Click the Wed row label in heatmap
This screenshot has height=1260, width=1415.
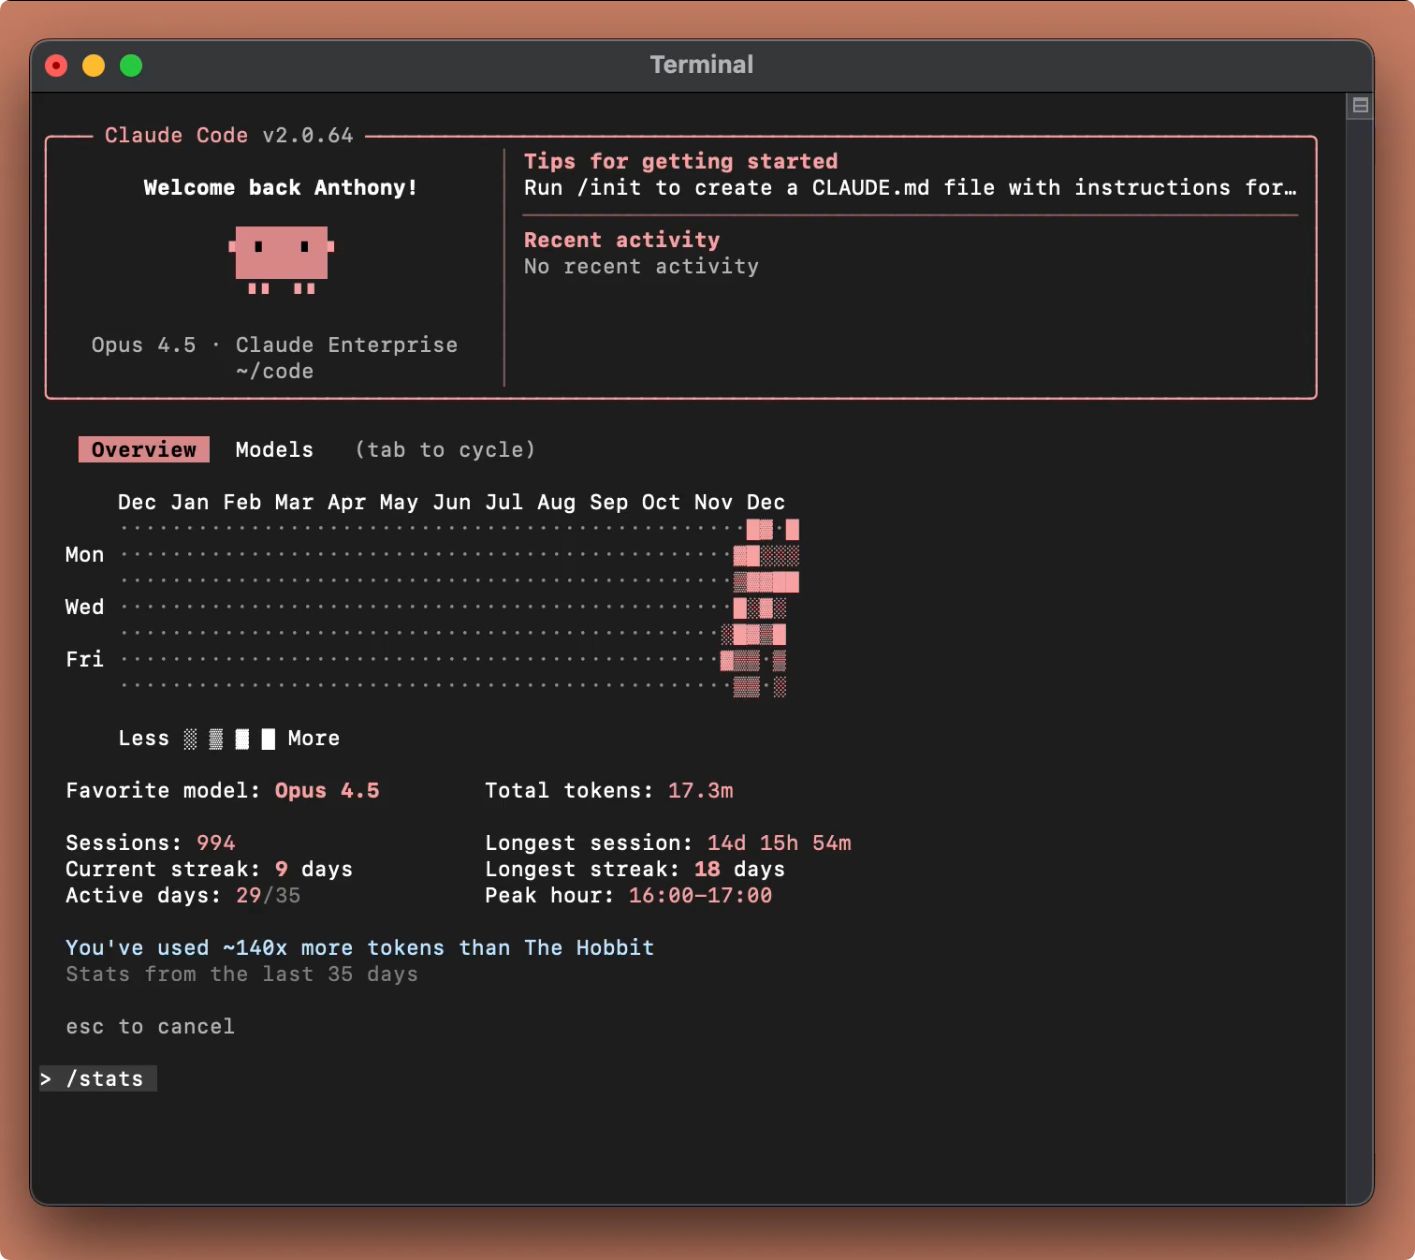click(x=85, y=607)
